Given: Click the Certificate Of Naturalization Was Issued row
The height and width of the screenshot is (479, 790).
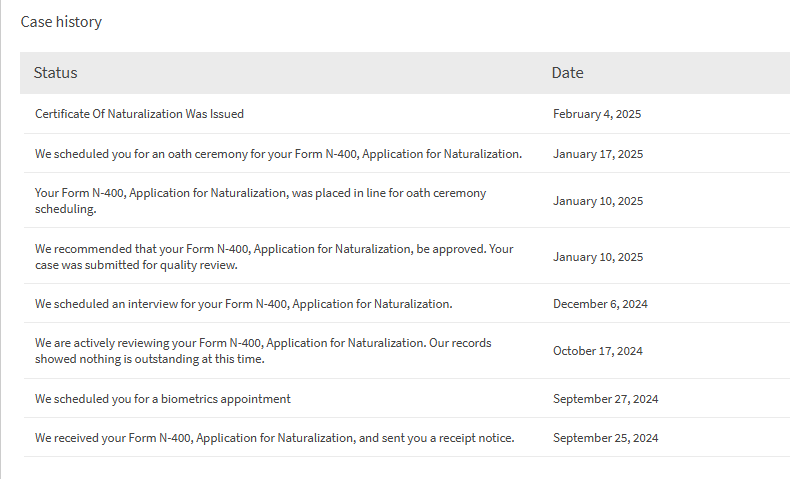Looking at the screenshot, I should 407,114.
